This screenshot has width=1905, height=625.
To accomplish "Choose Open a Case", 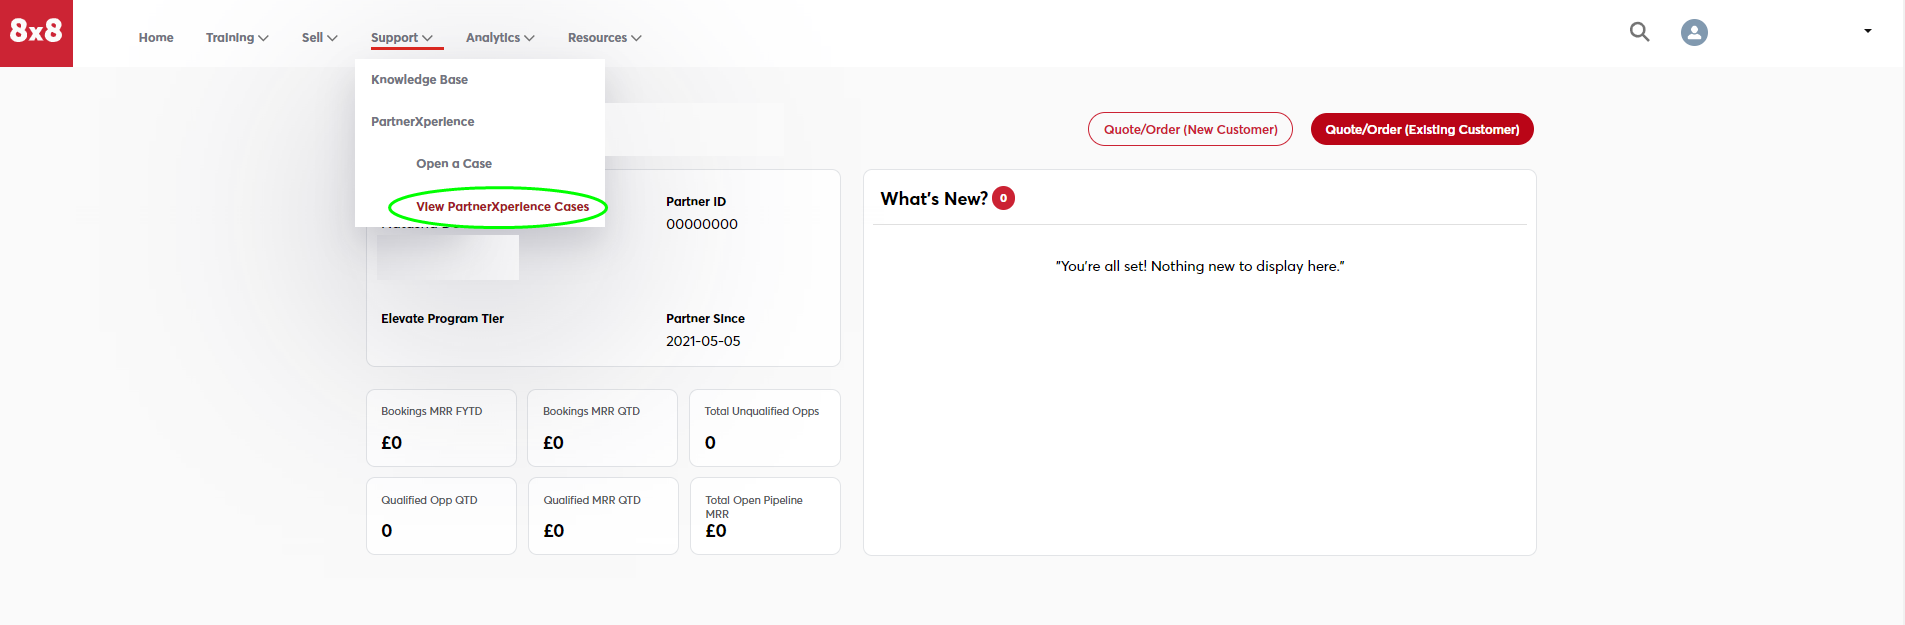I will 454,164.
